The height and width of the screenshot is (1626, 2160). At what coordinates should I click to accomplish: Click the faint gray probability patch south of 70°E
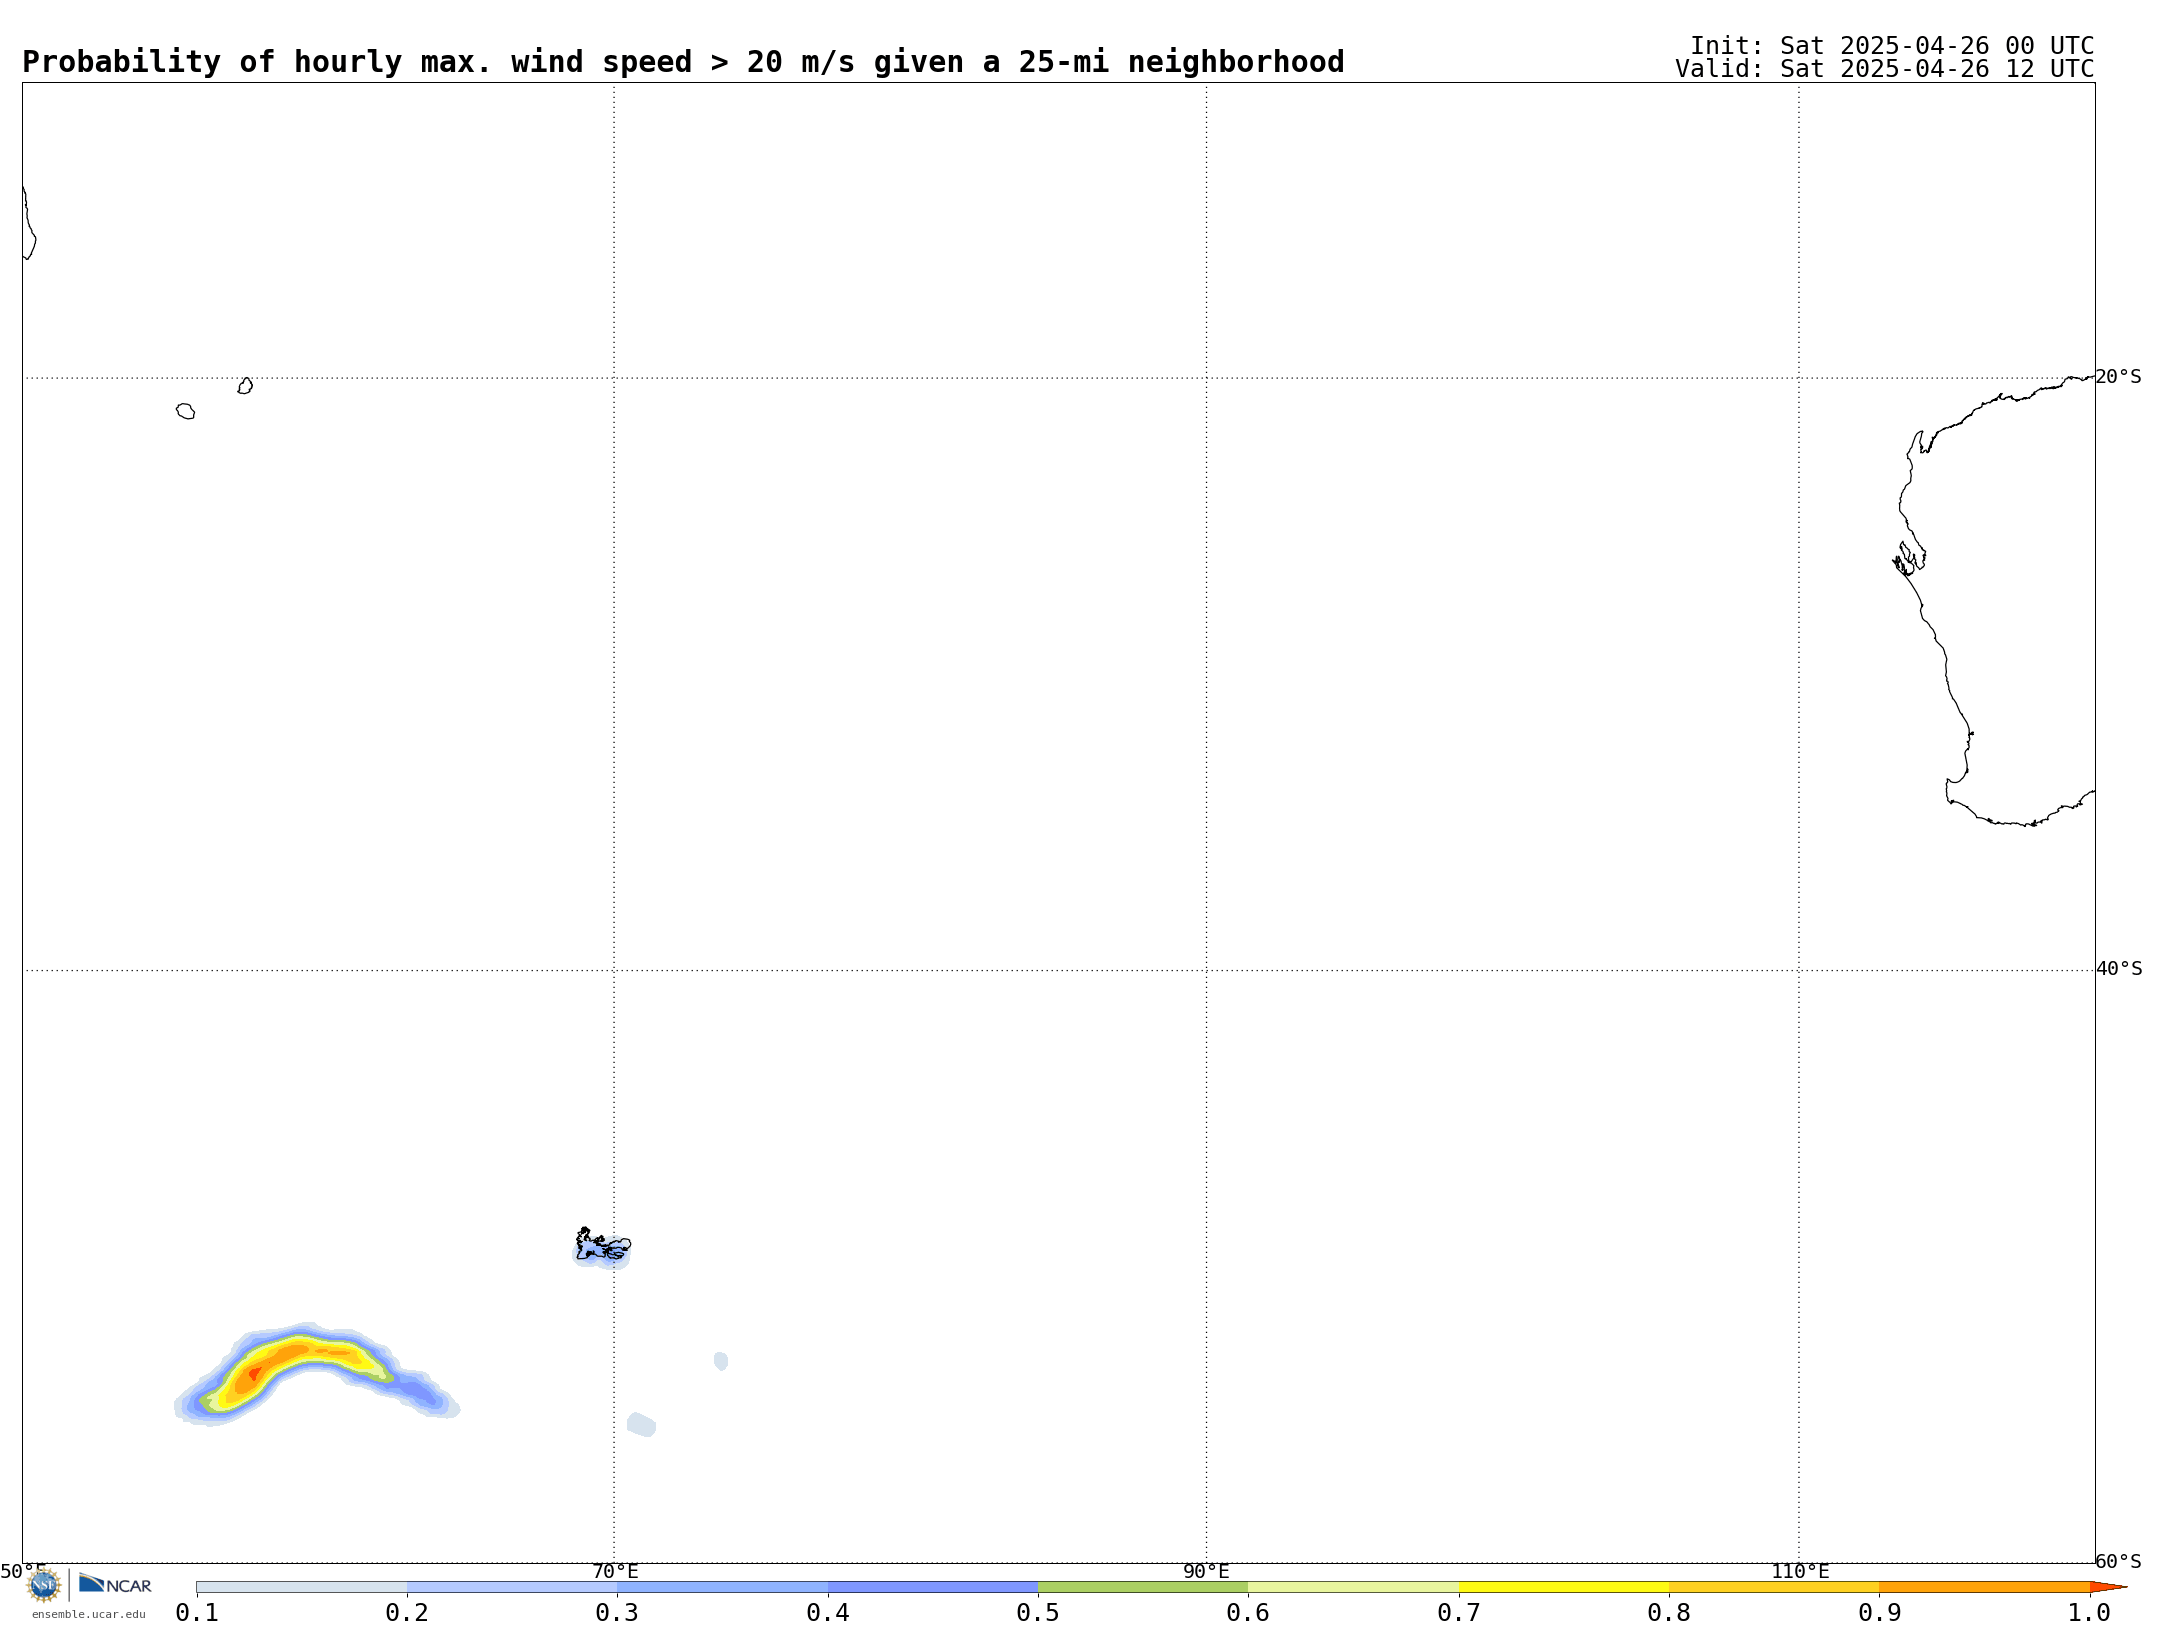641,1424
